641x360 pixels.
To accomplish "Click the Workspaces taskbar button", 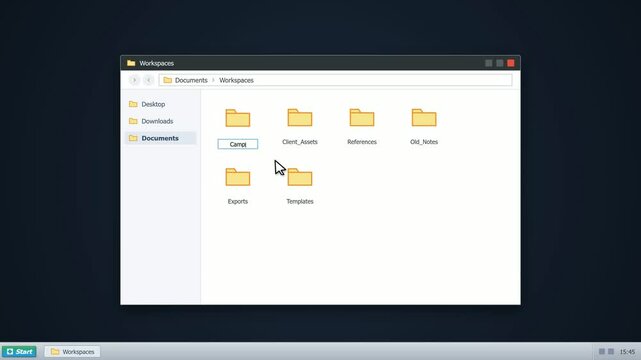I will (x=72, y=351).
